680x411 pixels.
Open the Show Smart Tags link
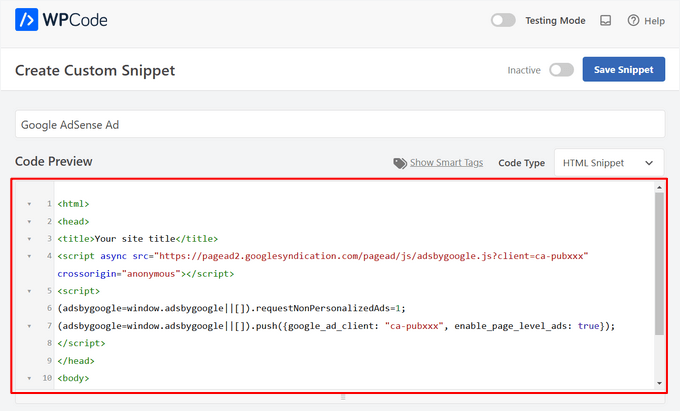[446, 163]
